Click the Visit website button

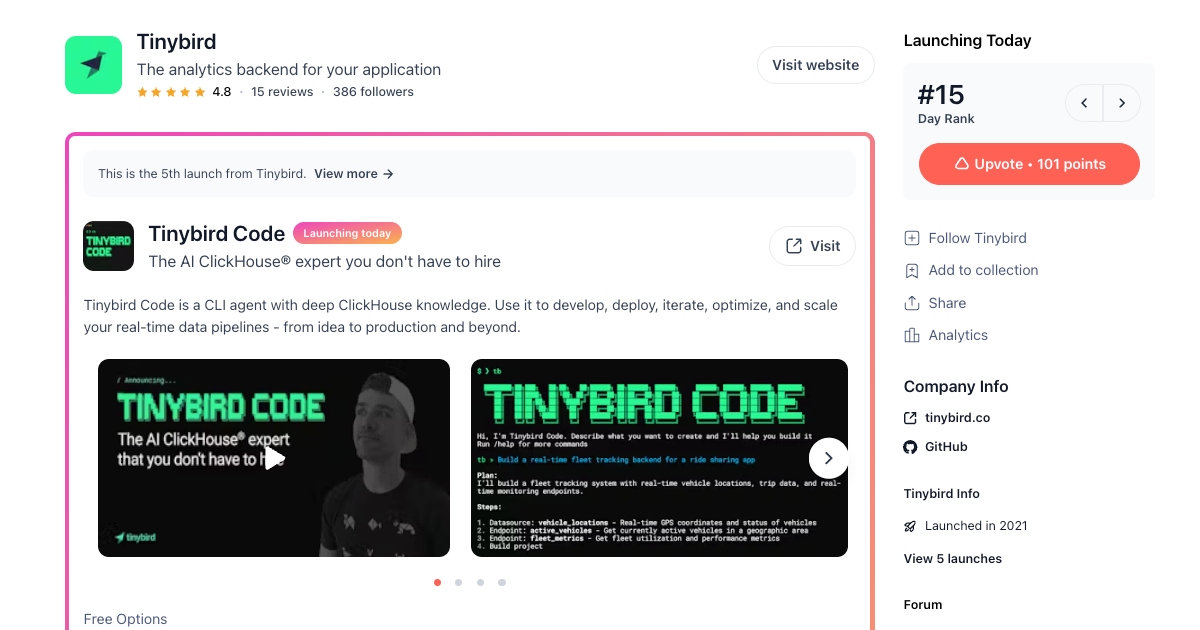(815, 65)
